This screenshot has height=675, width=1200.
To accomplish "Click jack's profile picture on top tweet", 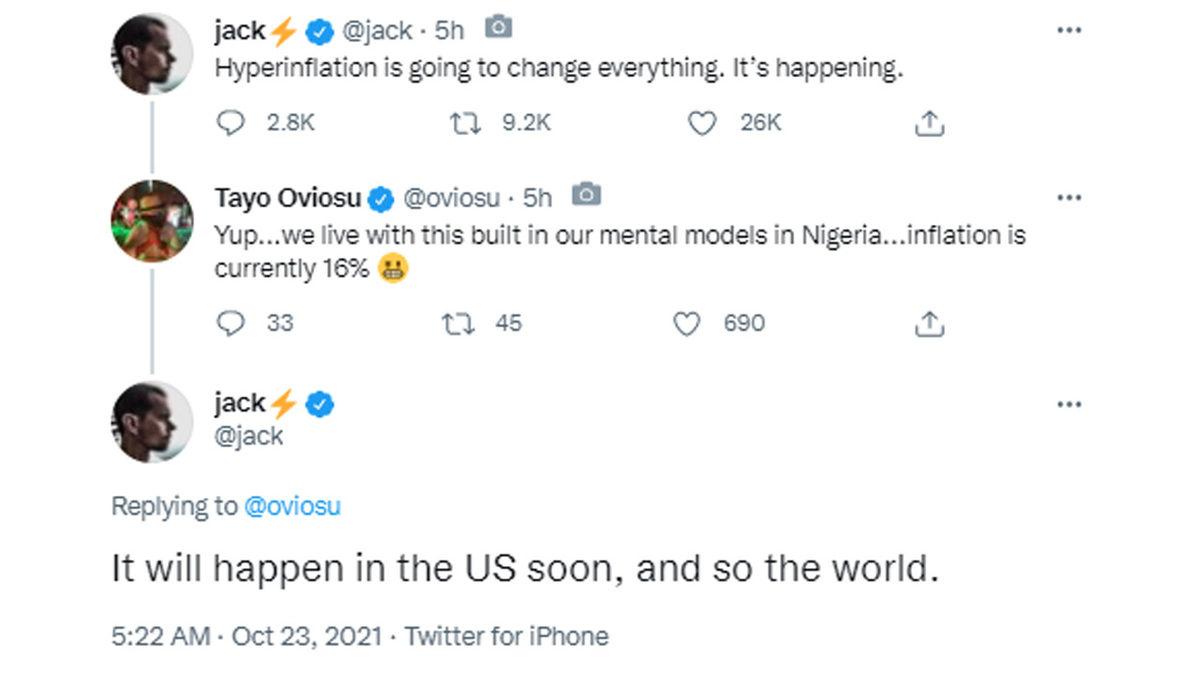I will (x=151, y=53).
